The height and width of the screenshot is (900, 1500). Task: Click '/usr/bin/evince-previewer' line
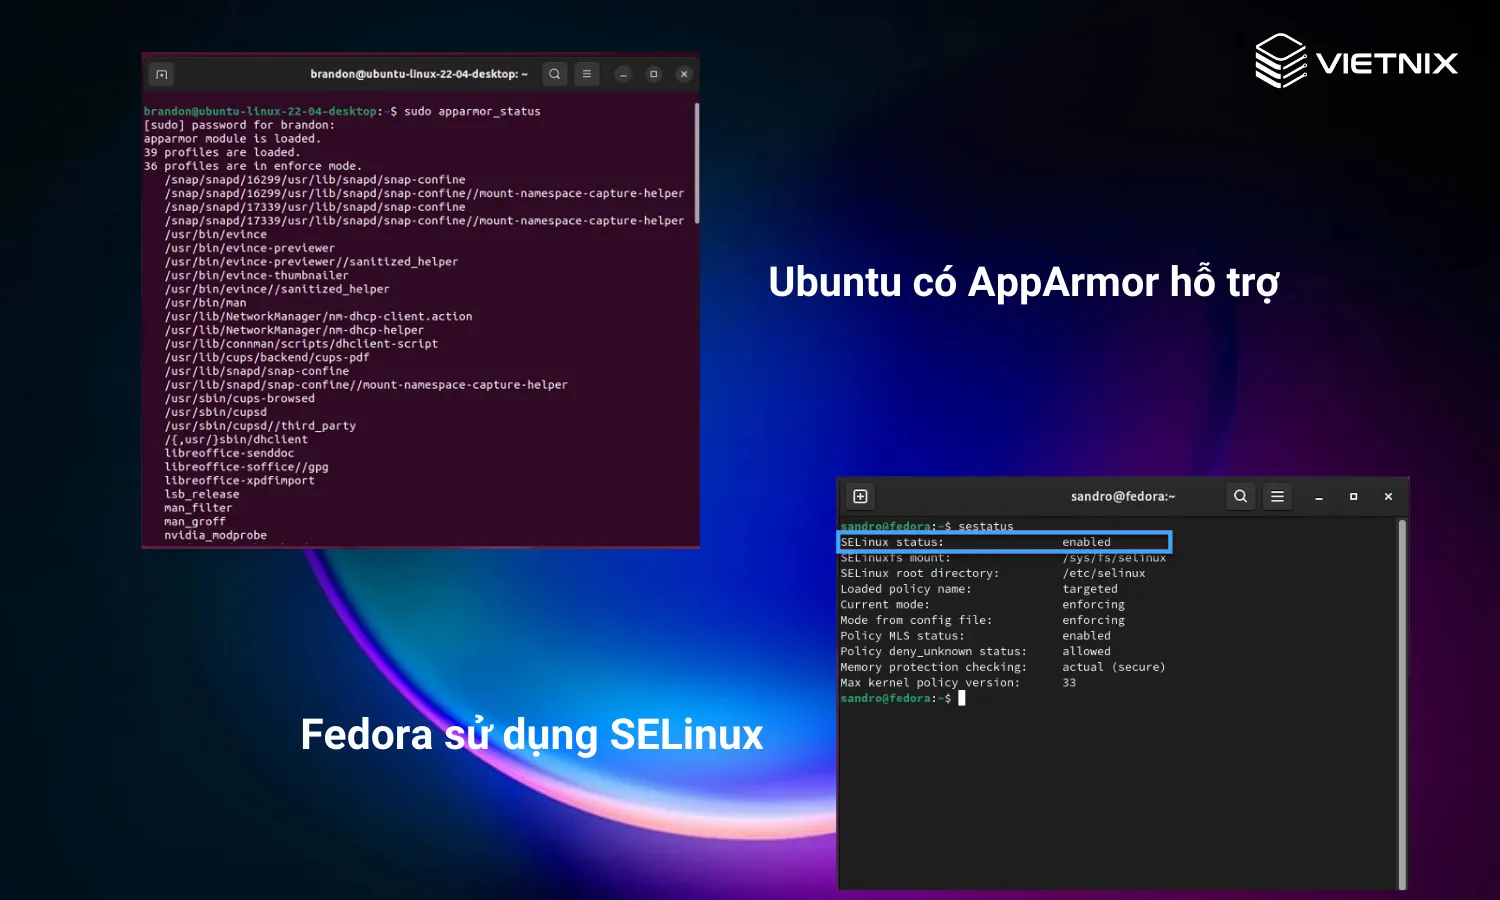click(250, 248)
